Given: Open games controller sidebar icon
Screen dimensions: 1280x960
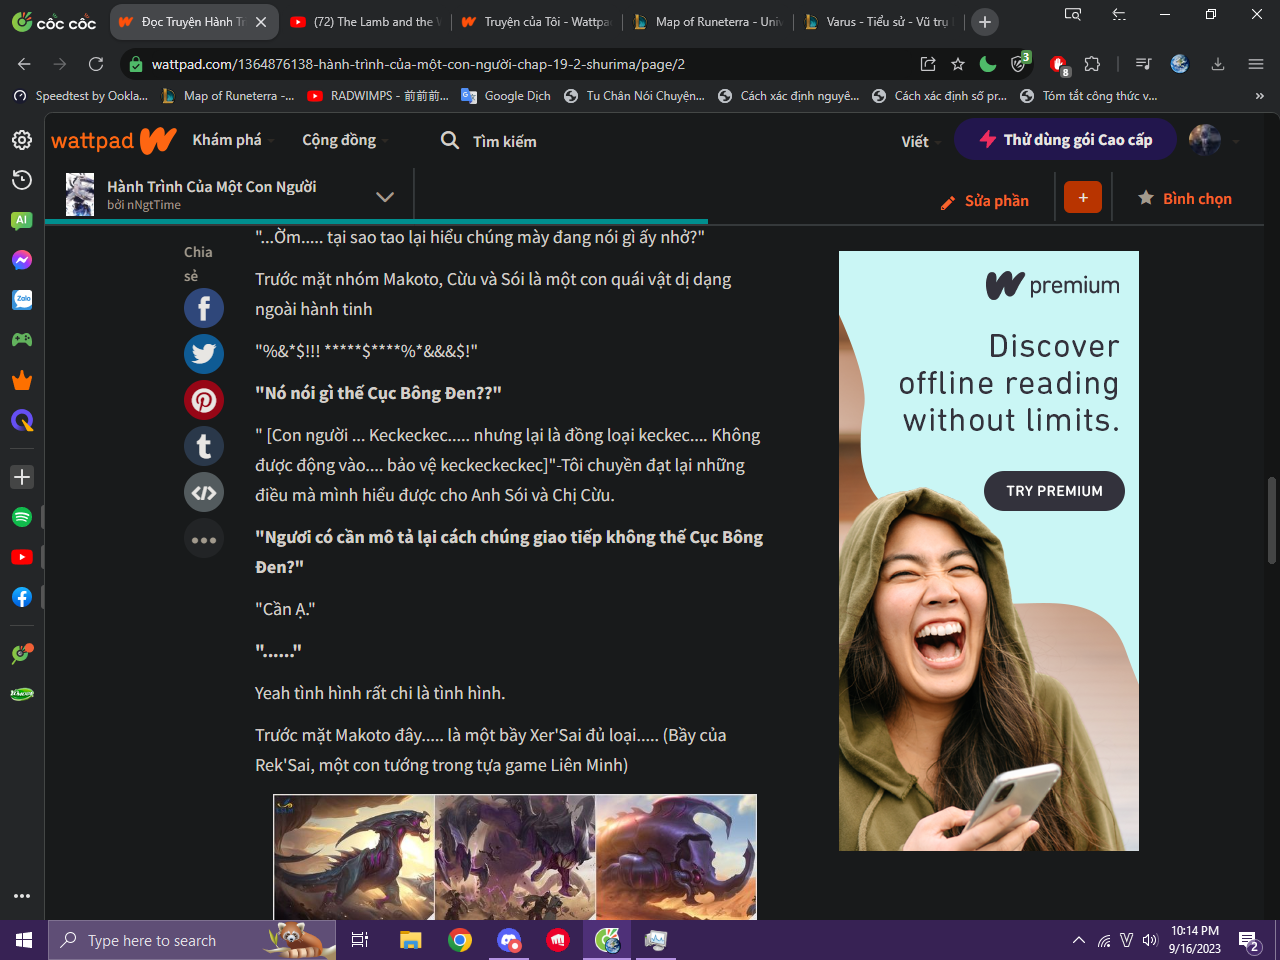Looking at the screenshot, I should click(22, 340).
